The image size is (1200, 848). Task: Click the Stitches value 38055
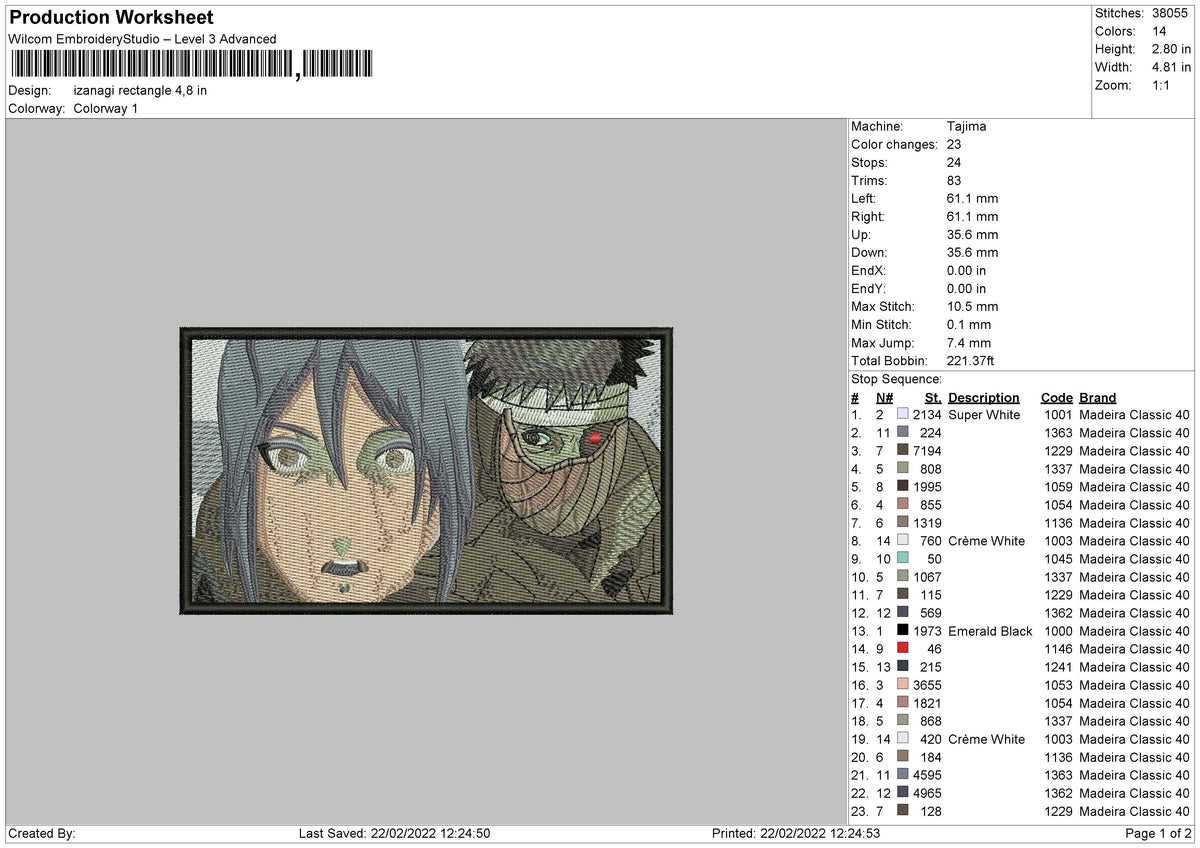pyautogui.click(x=1171, y=13)
